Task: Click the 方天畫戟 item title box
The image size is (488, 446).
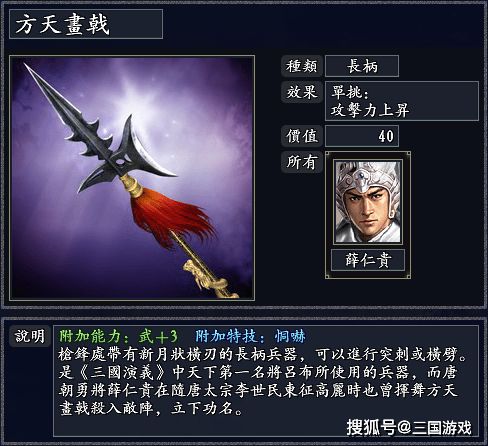Action: pyautogui.click(x=86, y=24)
